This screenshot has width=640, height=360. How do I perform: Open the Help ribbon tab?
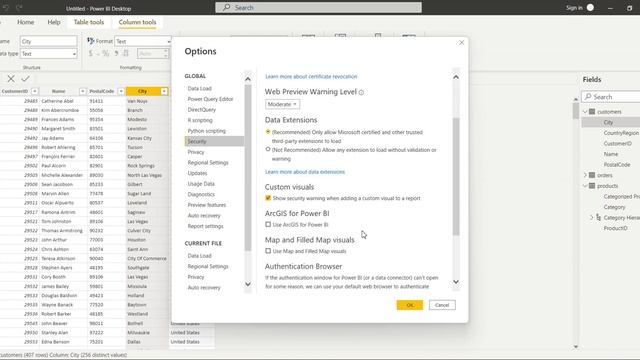[x=53, y=22]
